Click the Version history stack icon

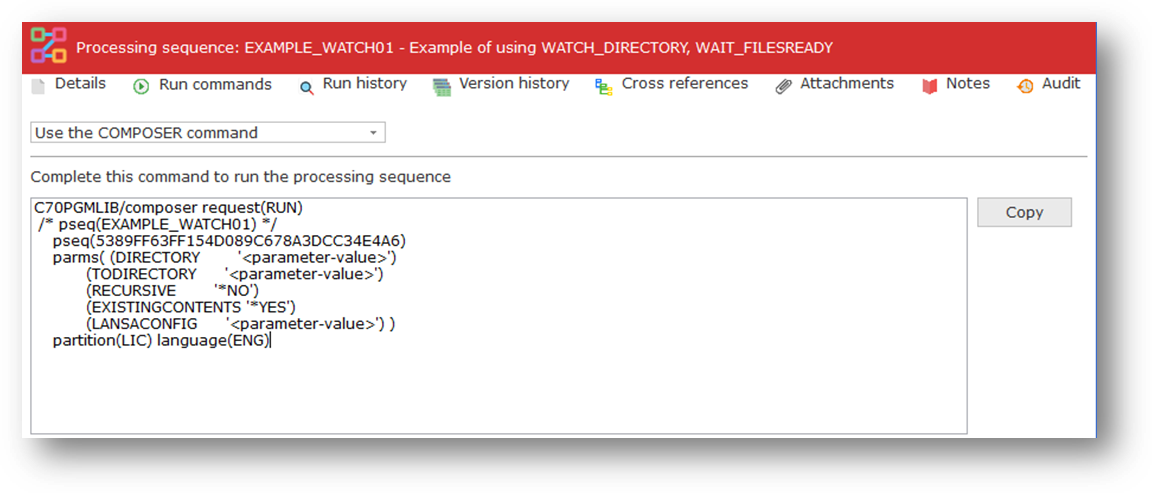pos(442,87)
